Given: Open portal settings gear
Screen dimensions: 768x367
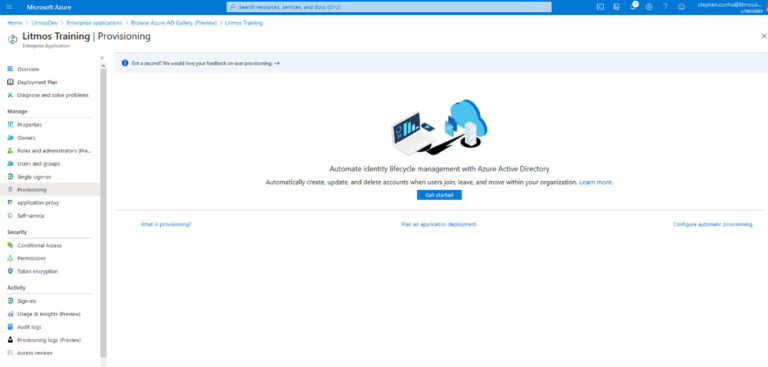Looking at the screenshot, I should point(649,7).
